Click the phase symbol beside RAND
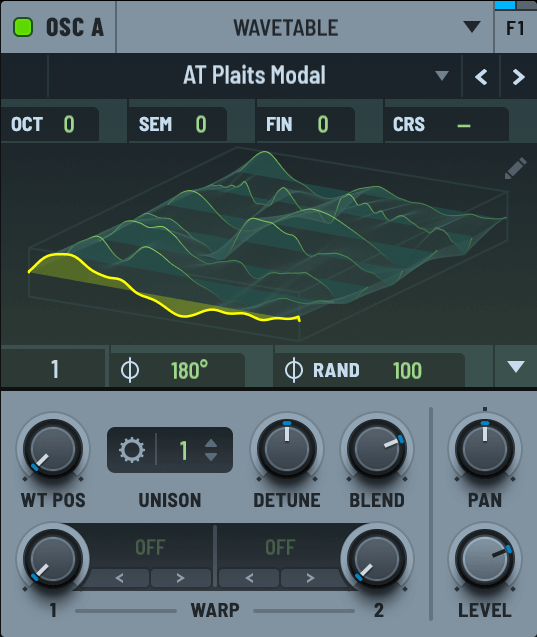 pos(294,370)
